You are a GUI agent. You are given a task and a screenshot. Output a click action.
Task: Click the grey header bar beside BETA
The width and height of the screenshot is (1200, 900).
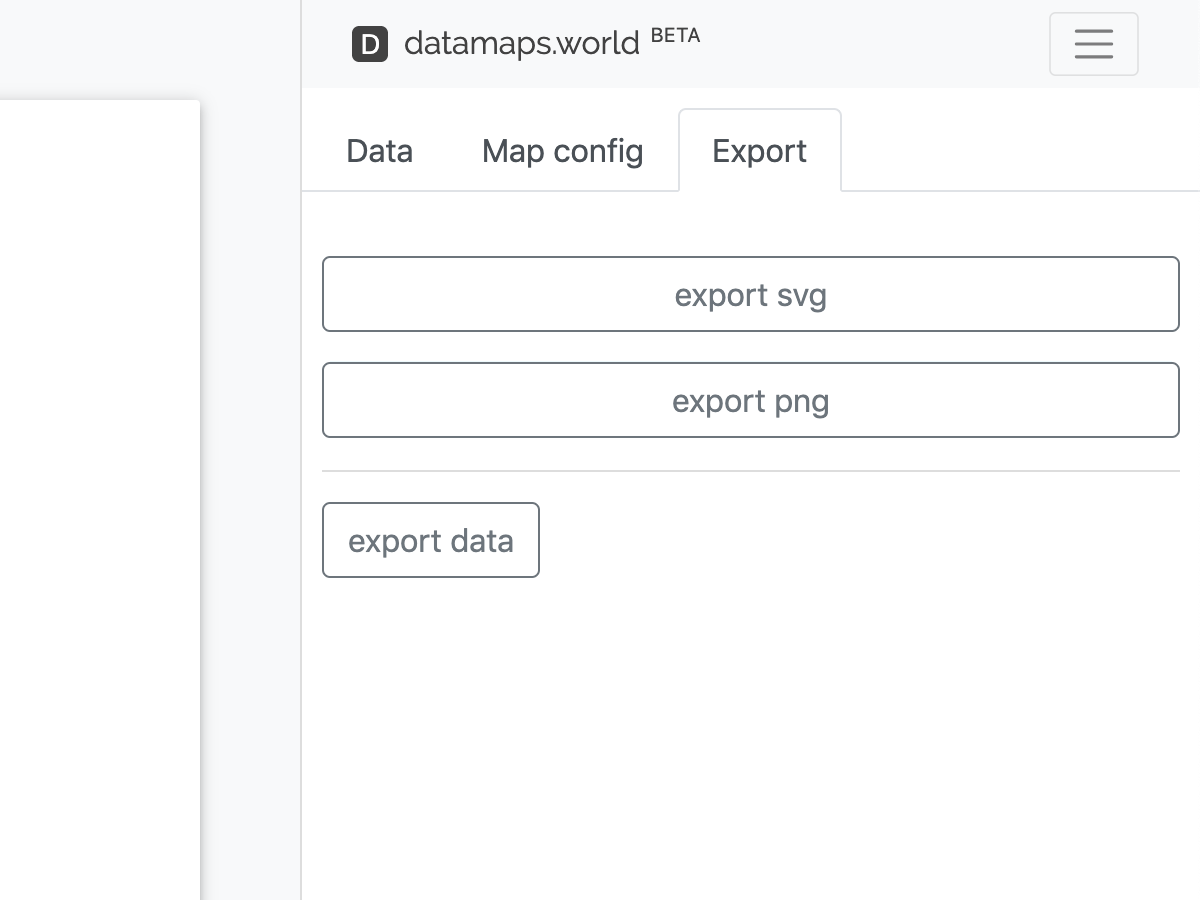tap(870, 44)
